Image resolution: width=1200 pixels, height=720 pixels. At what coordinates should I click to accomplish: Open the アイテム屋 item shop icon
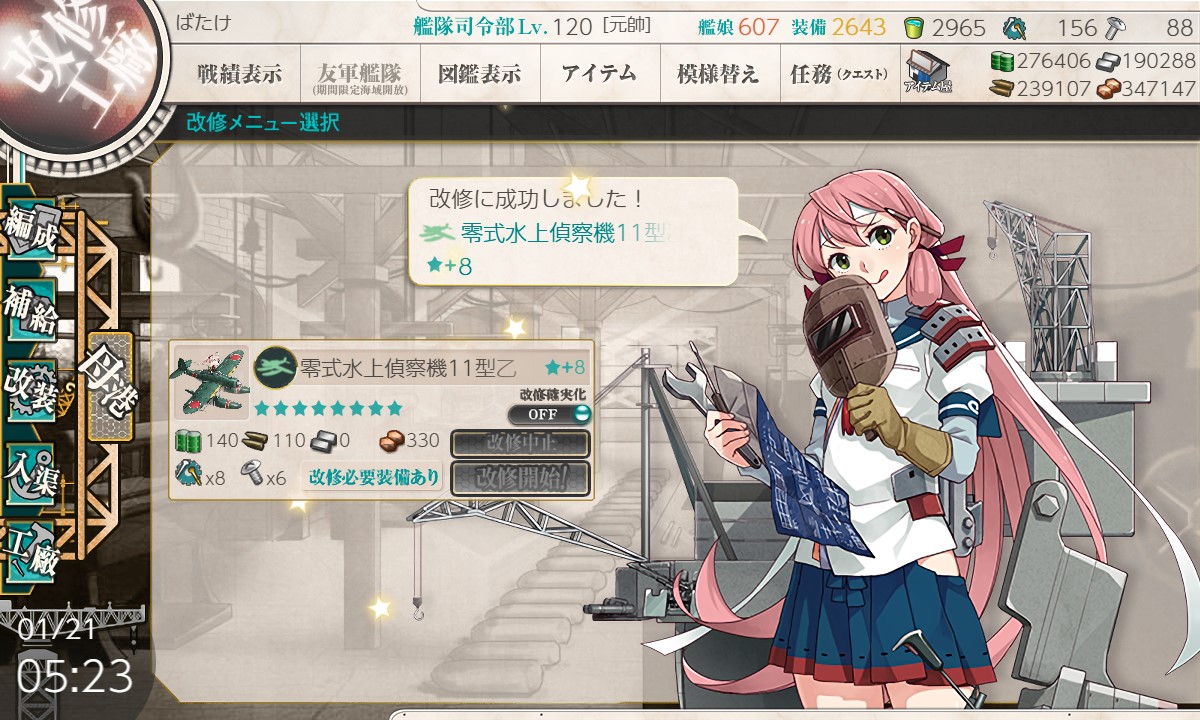click(927, 73)
